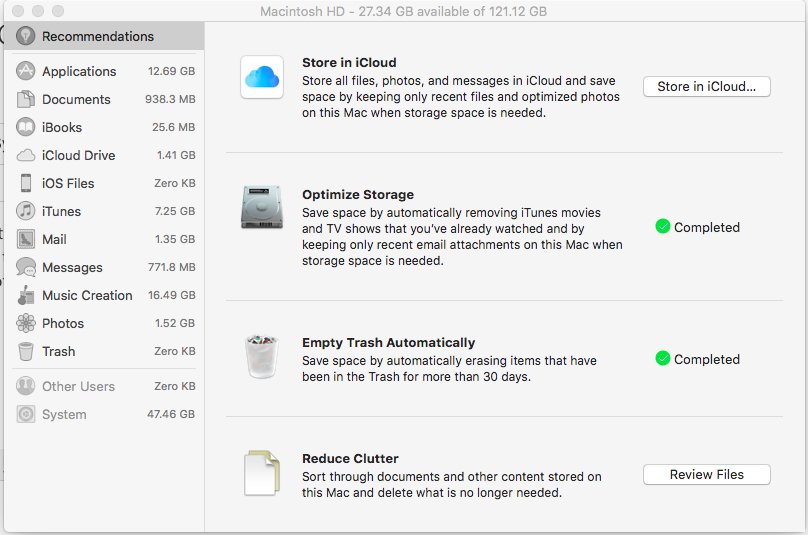The image size is (808, 535).
Task: Click the Reduce Clutter documents icon
Action: [x=262, y=473]
